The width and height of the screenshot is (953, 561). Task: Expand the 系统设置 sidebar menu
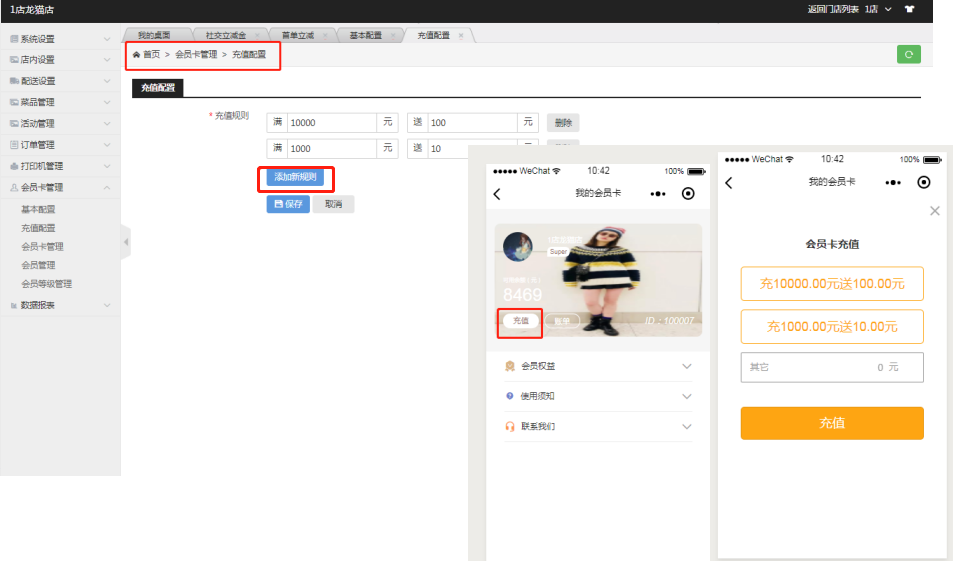pos(60,39)
